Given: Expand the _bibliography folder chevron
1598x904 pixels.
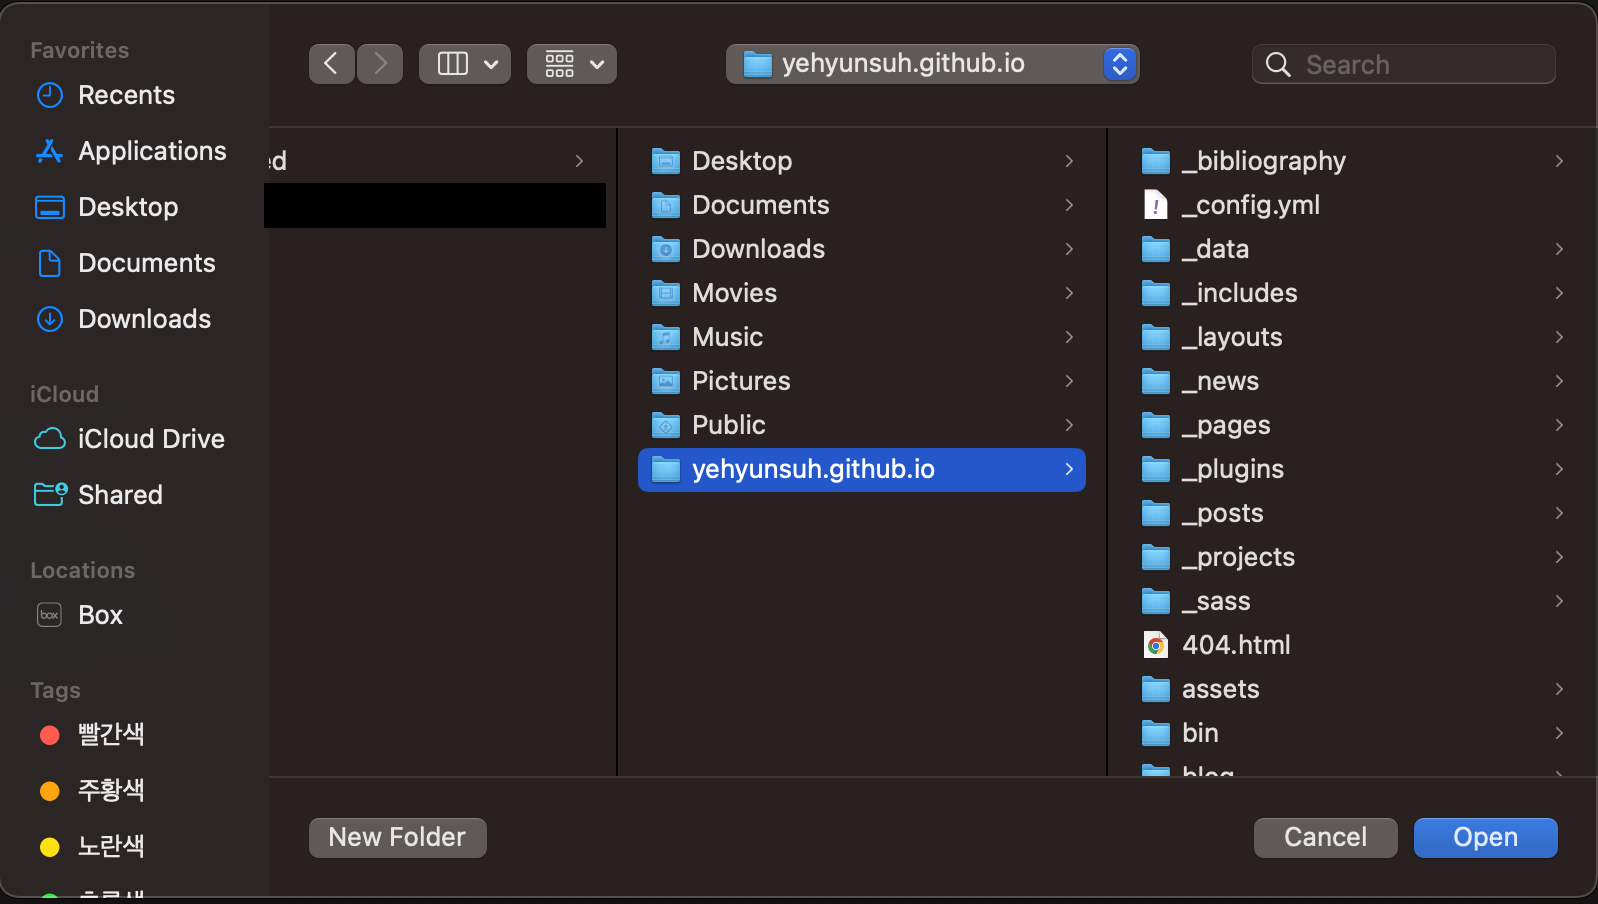Looking at the screenshot, I should [1559, 161].
